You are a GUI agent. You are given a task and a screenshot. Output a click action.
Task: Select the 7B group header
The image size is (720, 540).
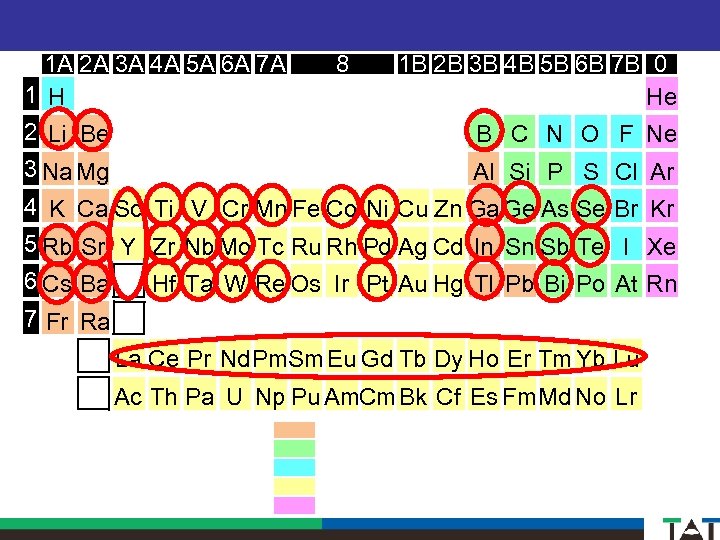[x=625, y=64]
